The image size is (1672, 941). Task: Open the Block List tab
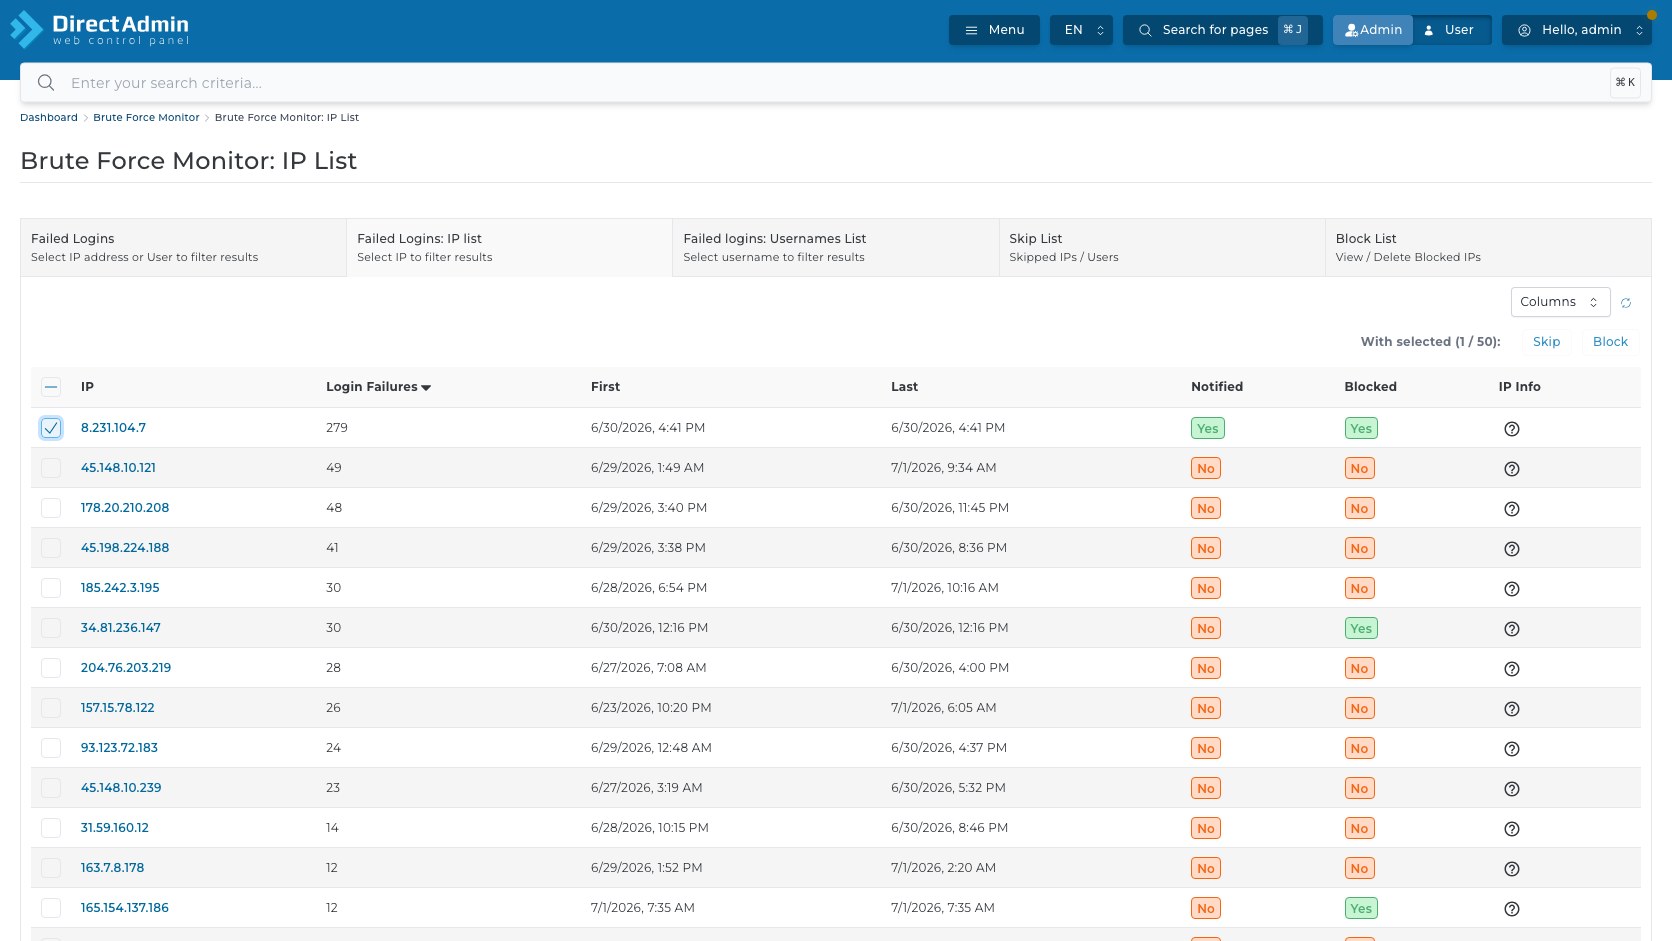tap(1488, 247)
